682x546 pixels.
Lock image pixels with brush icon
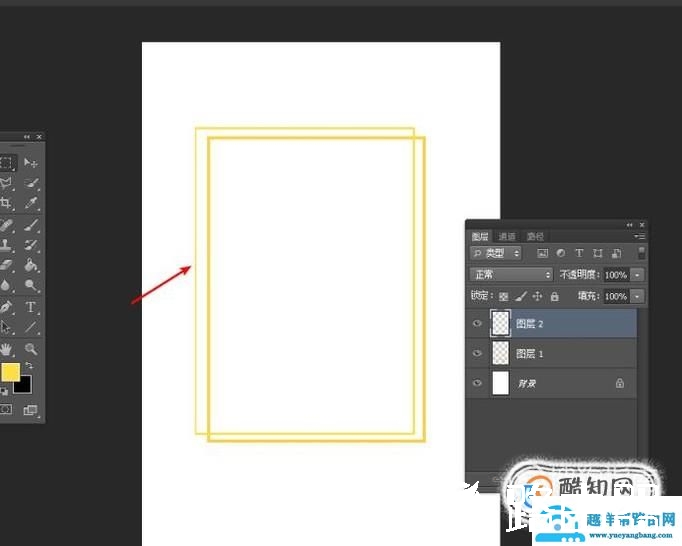pyautogui.click(x=521, y=297)
